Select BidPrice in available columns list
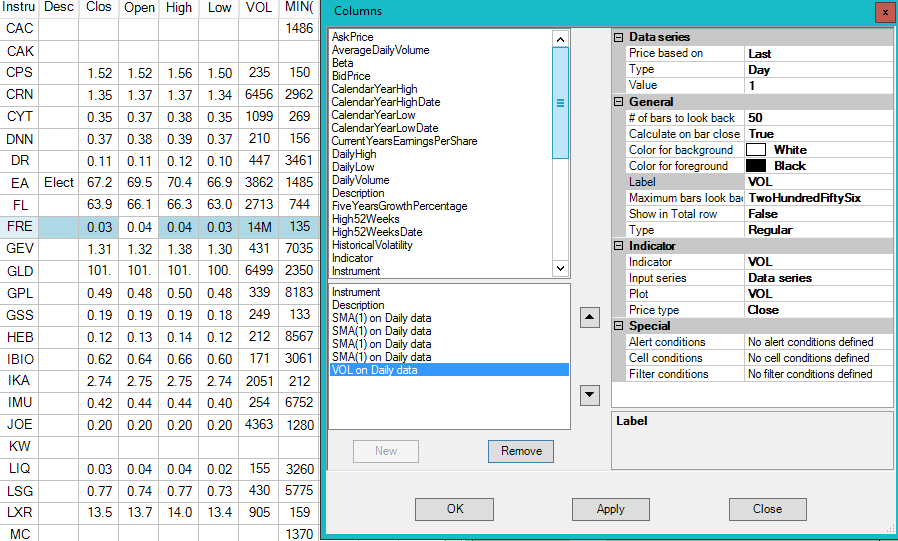This screenshot has height=541, width=898. click(x=350, y=76)
